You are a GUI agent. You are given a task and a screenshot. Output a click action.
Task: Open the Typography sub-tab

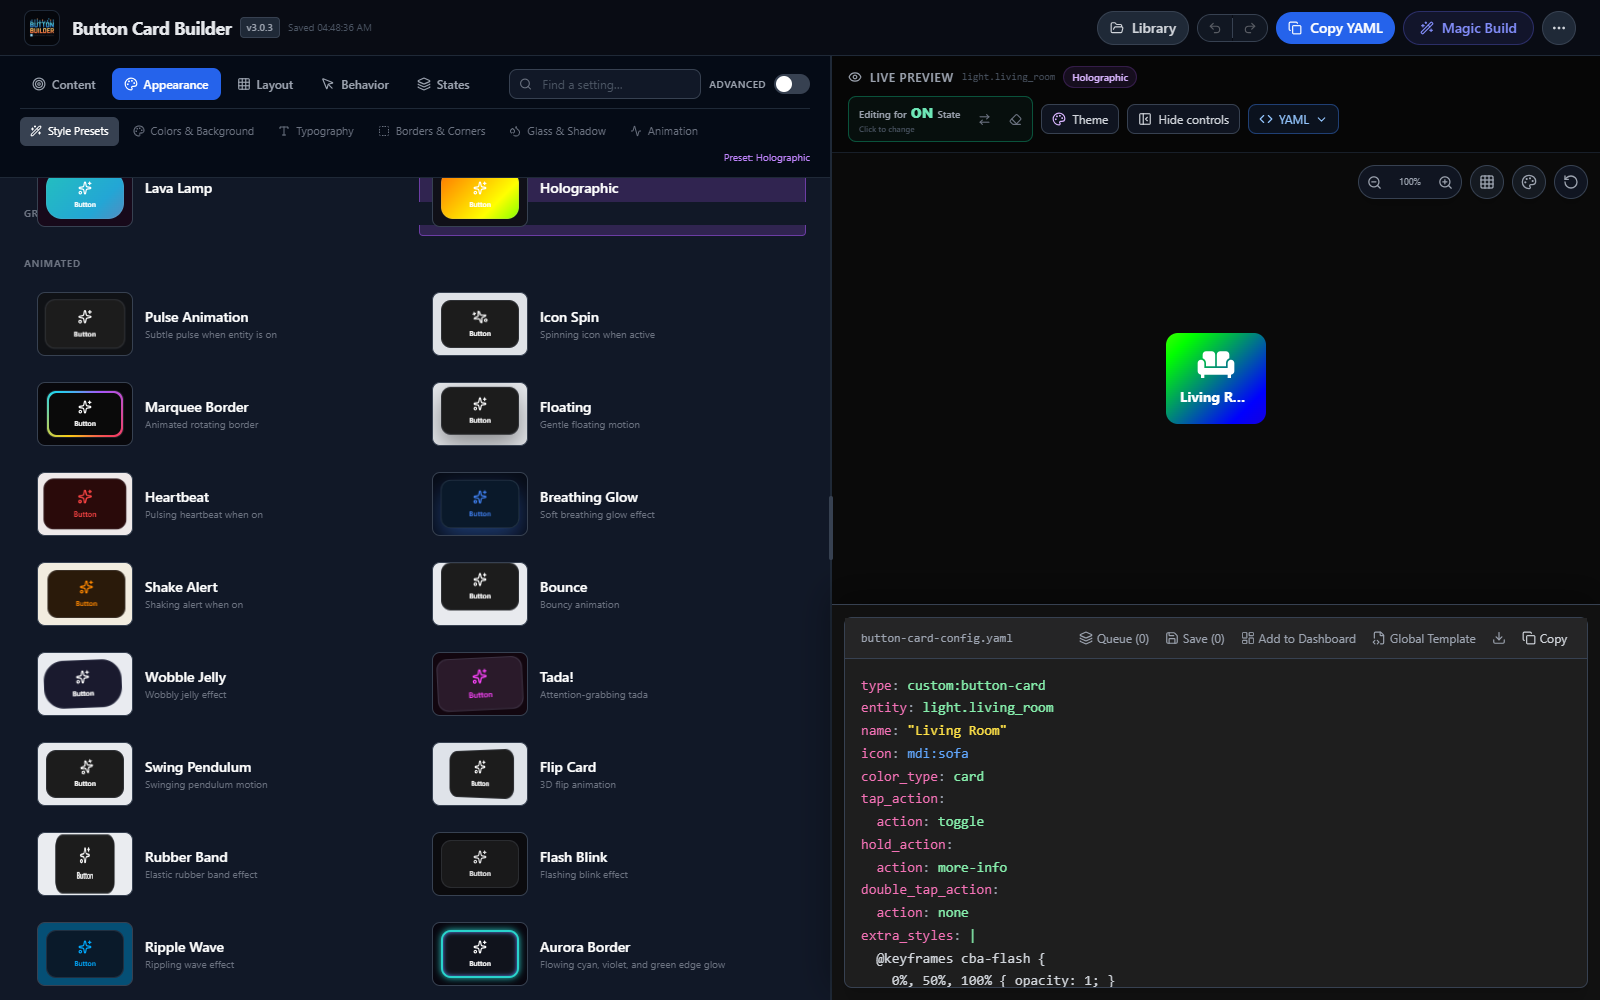316,131
